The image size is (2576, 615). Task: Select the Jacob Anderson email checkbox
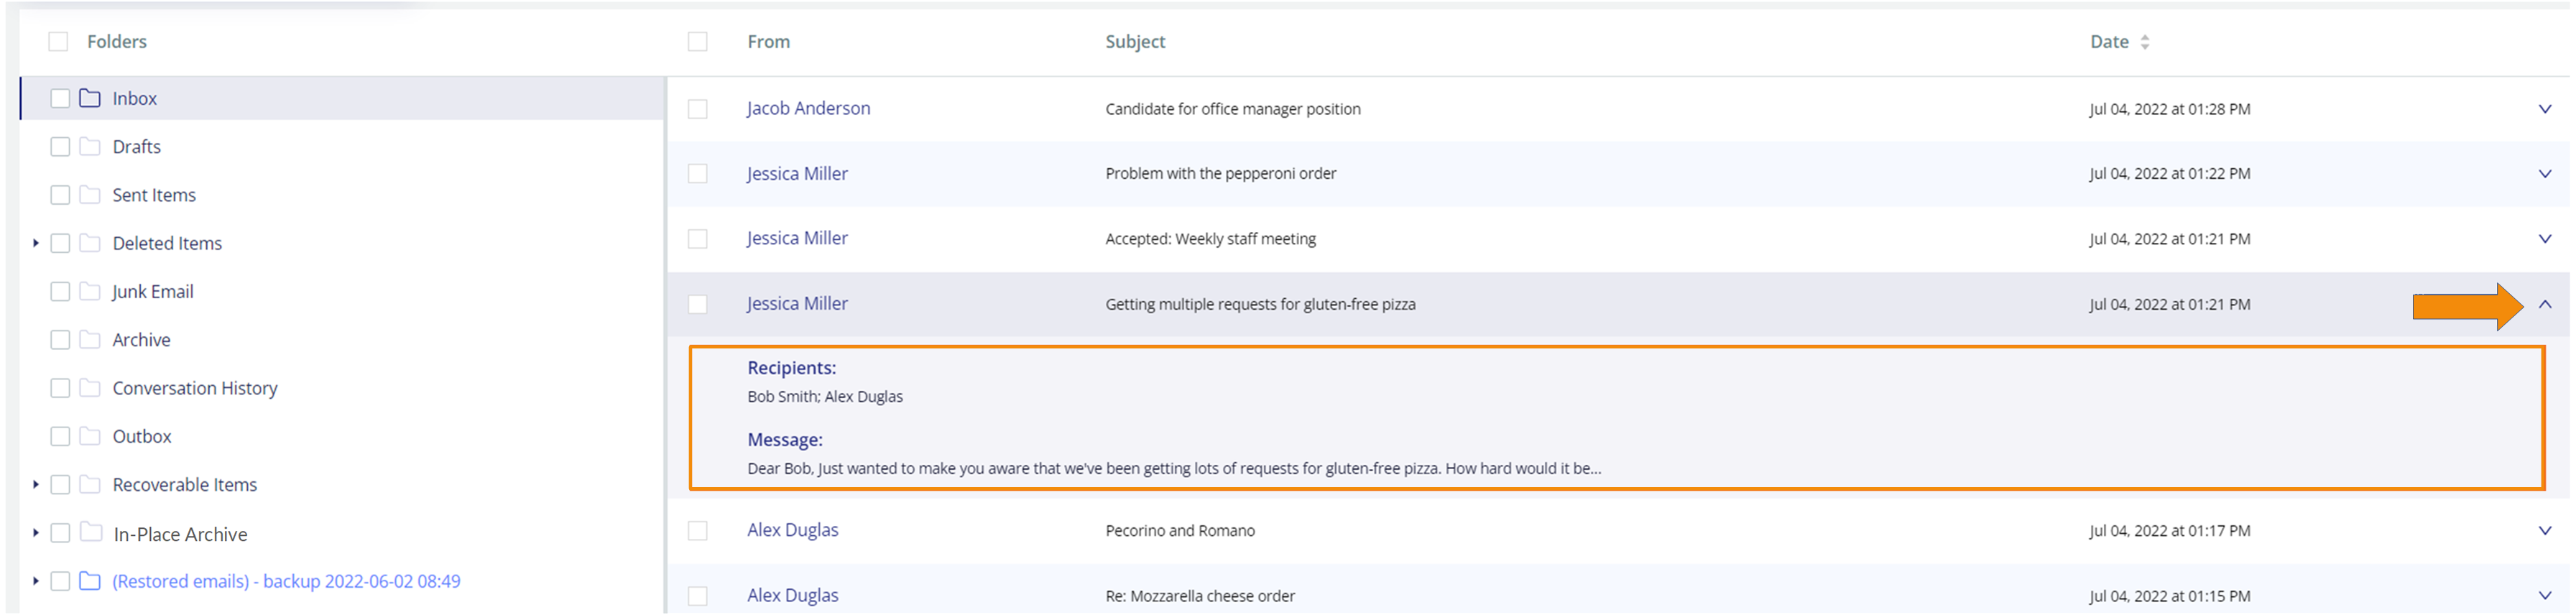tap(697, 108)
